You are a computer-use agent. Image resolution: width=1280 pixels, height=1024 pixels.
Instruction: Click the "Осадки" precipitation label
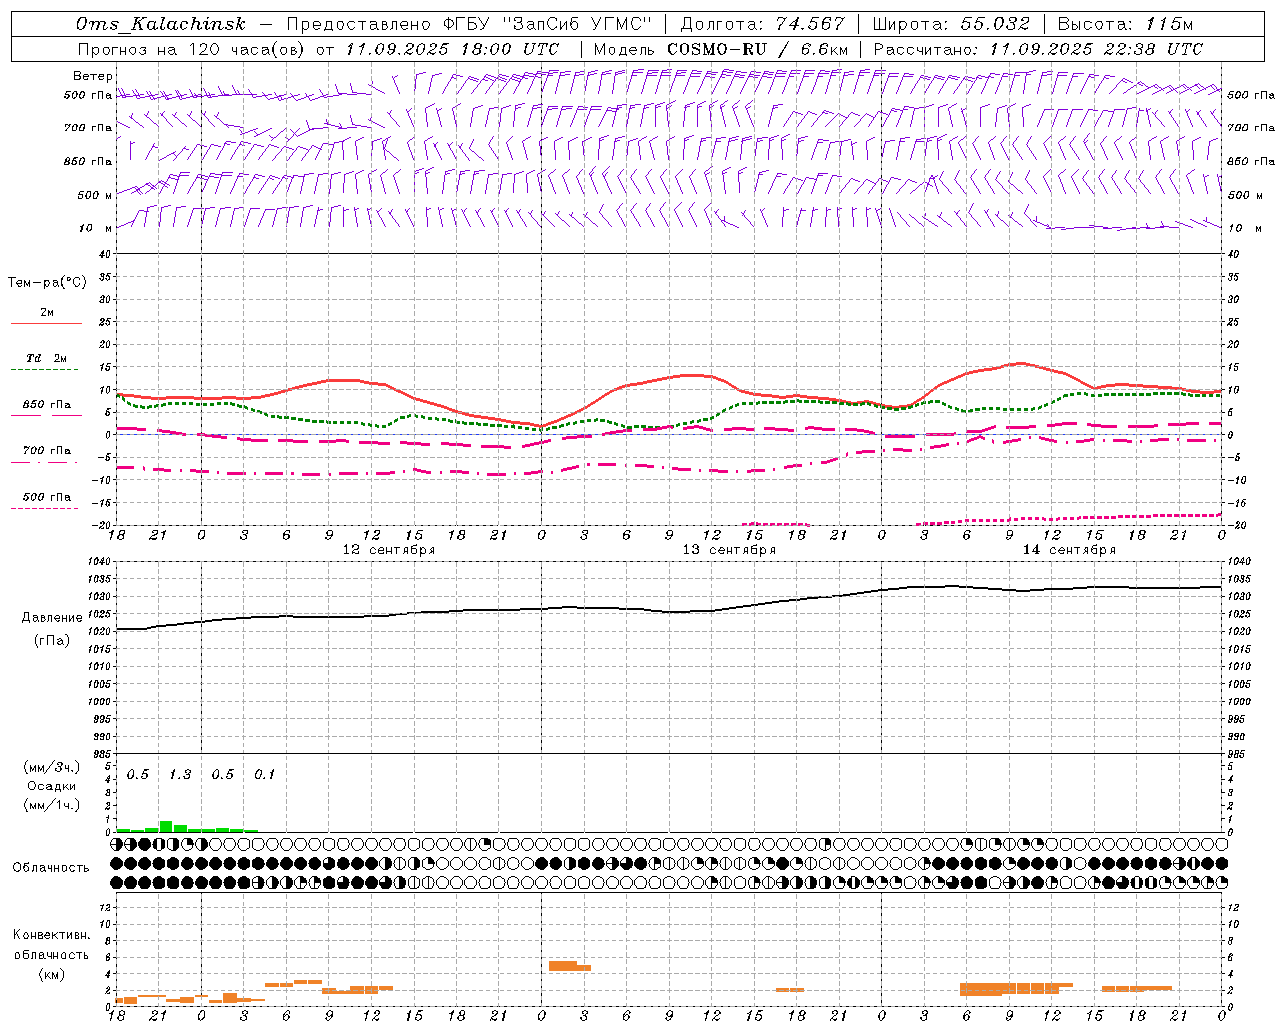[x=51, y=786]
